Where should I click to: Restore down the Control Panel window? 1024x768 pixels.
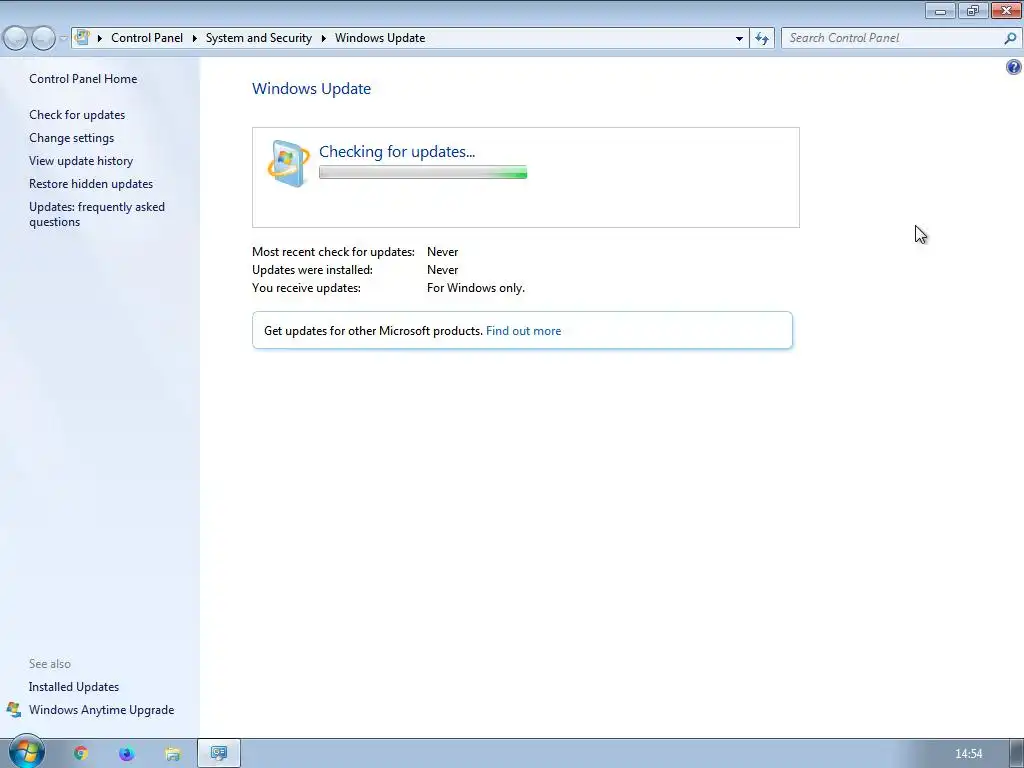[x=973, y=10]
